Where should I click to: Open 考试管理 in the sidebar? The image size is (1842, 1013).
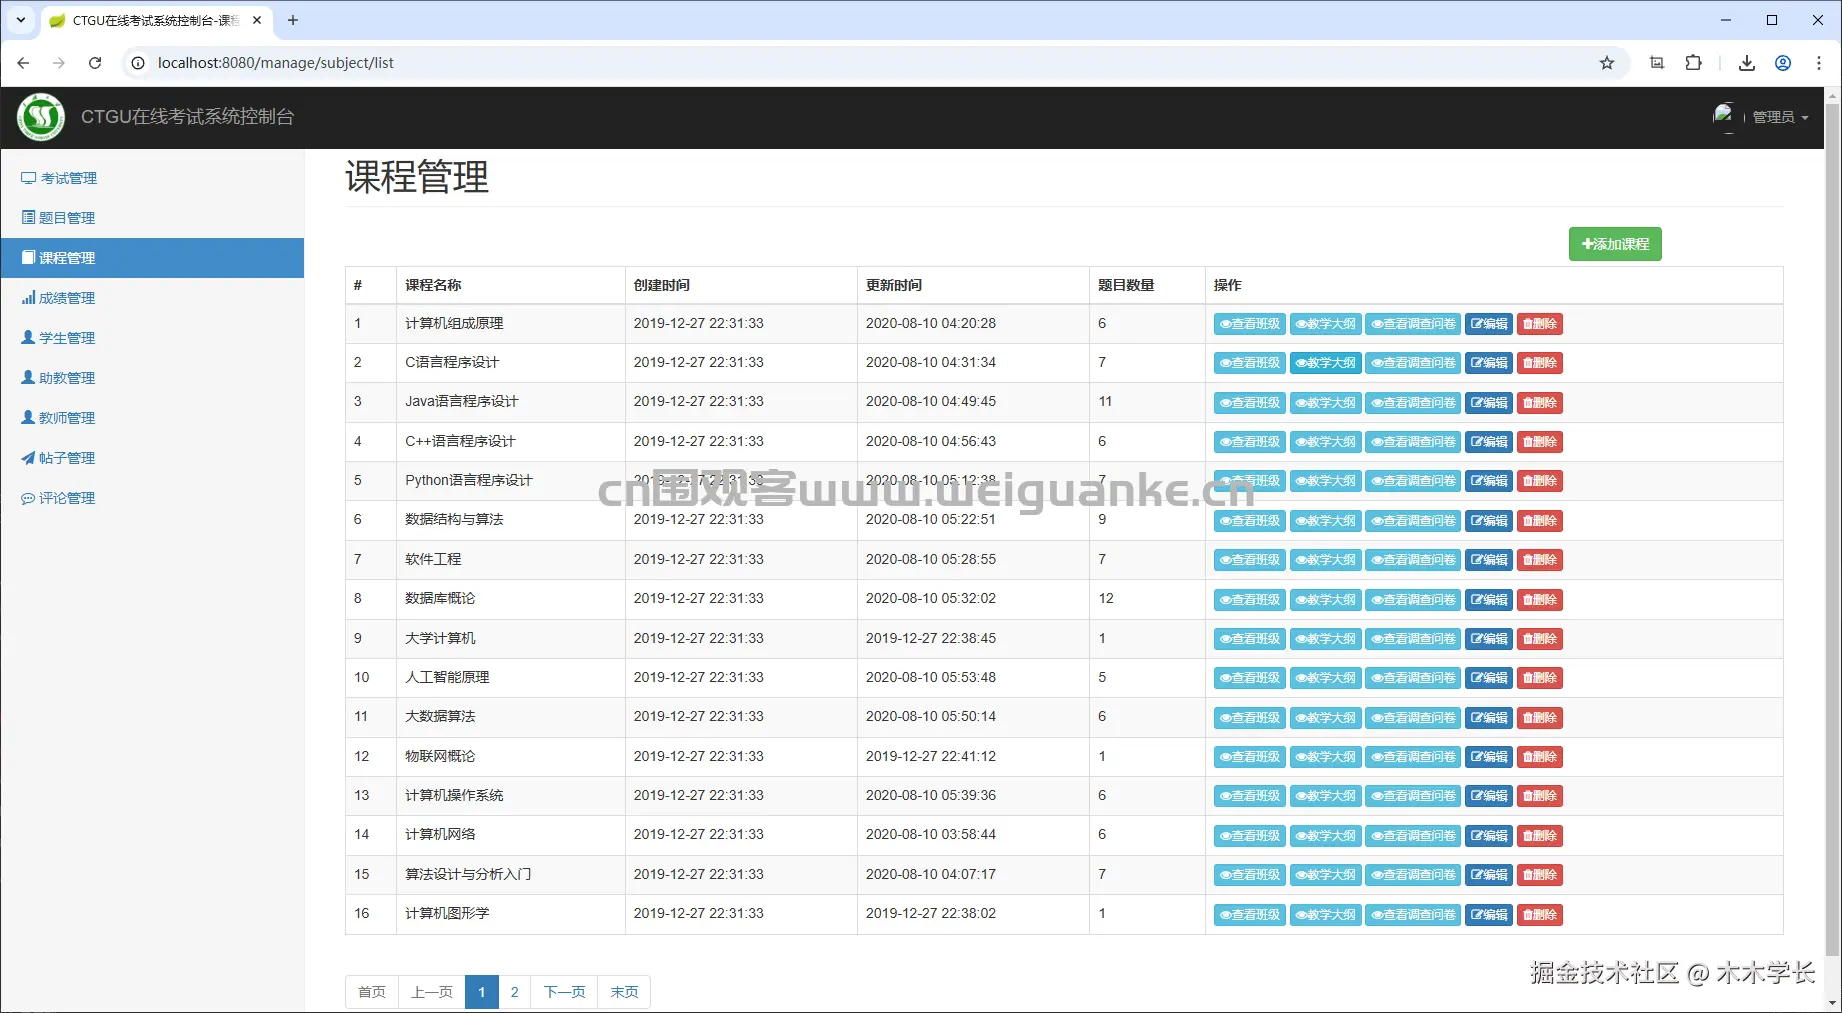tap(60, 178)
